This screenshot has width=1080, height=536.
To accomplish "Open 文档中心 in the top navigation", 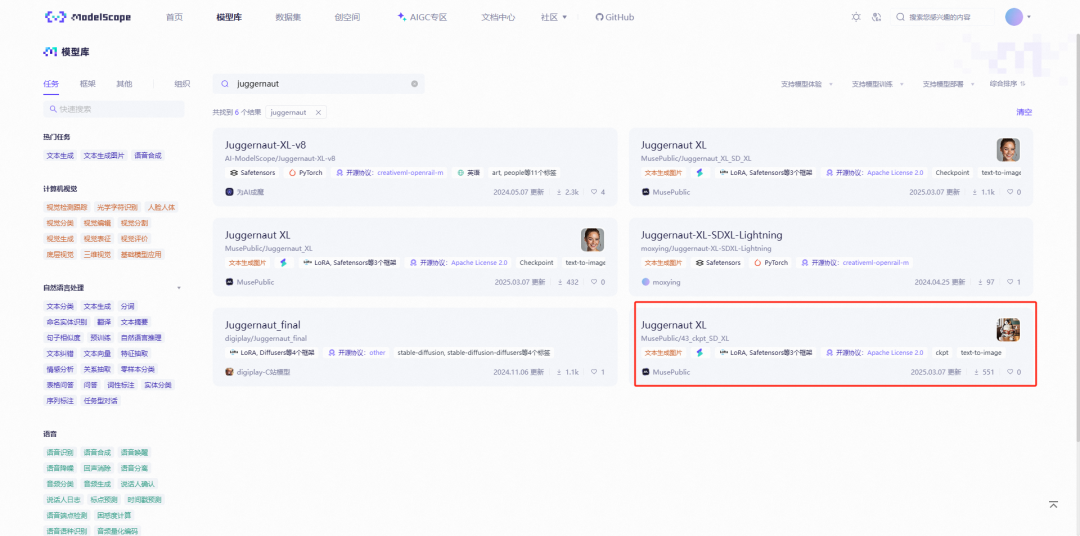I will (x=498, y=17).
